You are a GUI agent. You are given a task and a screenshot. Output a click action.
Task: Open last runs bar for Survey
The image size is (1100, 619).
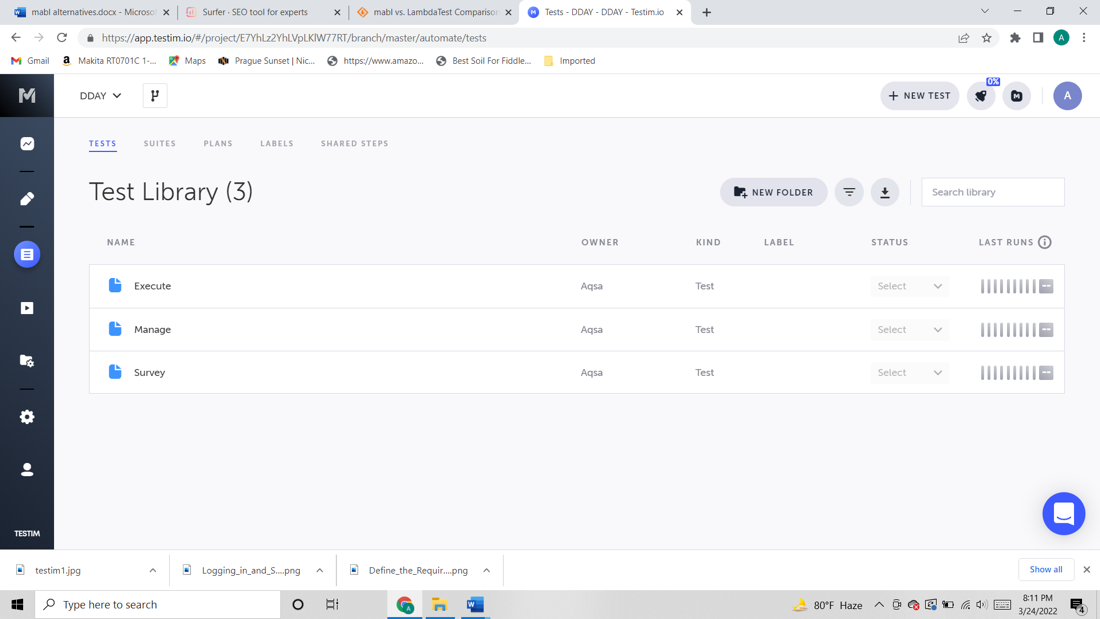click(1017, 373)
